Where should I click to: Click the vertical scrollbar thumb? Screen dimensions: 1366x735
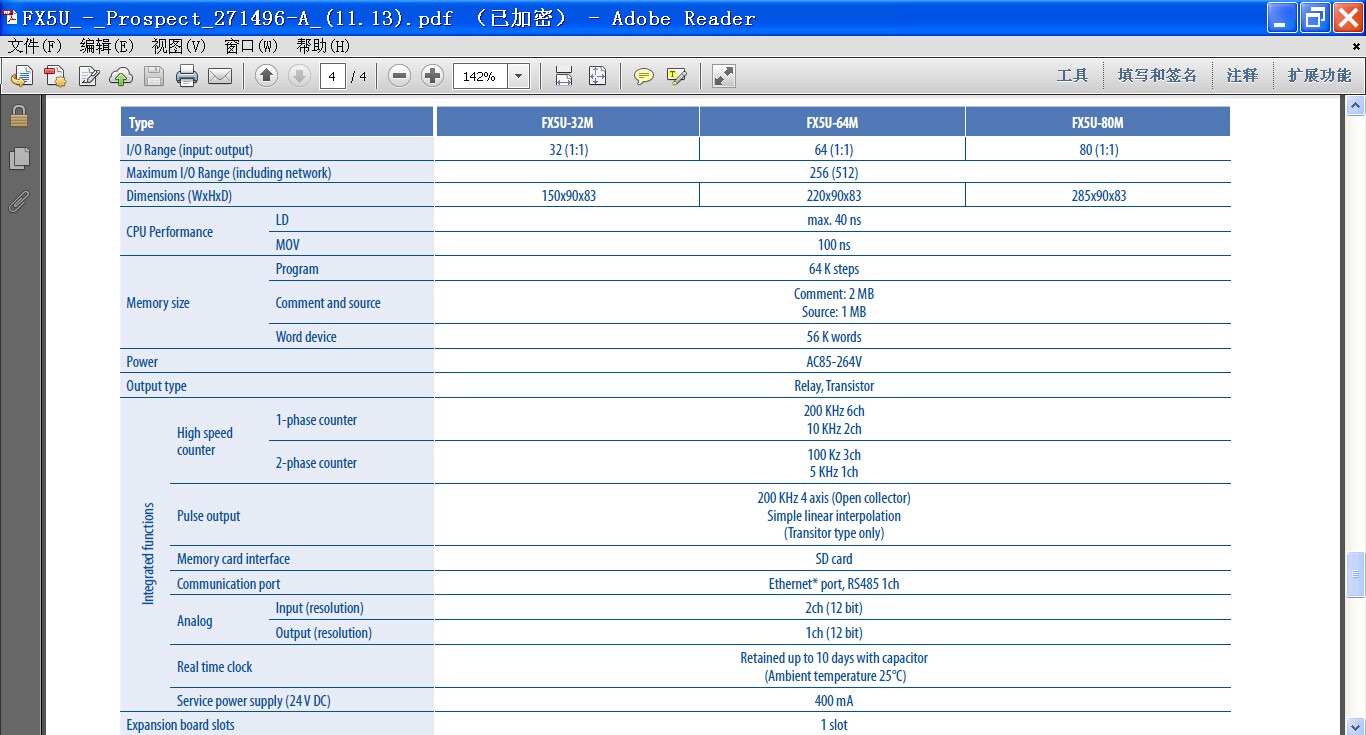pyautogui.click(x=1356, y=575)
